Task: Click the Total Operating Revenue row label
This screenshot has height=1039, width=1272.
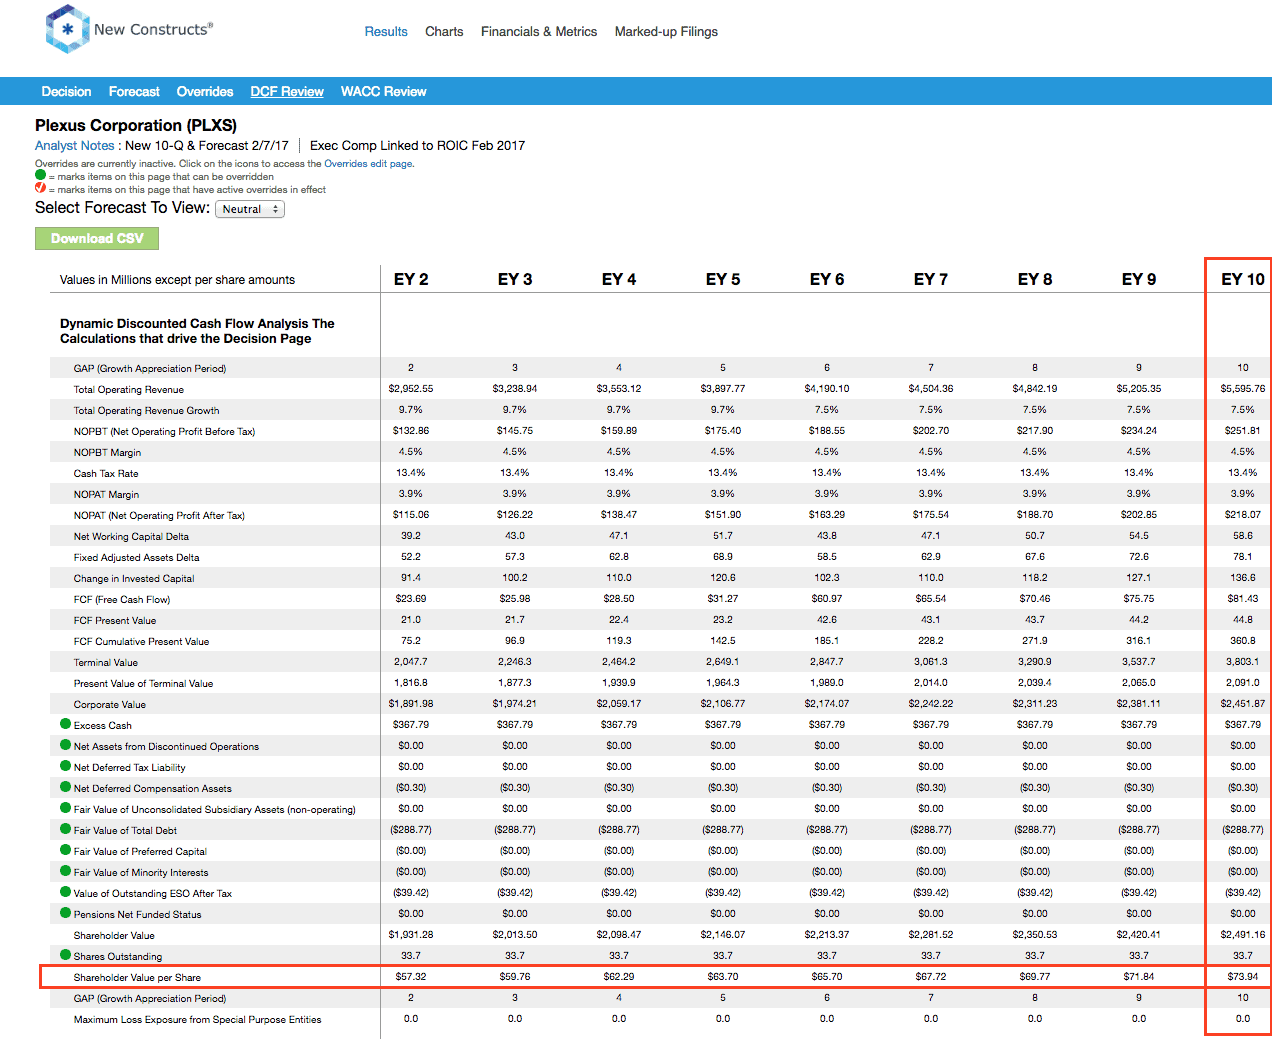Action: pos(128,389)
